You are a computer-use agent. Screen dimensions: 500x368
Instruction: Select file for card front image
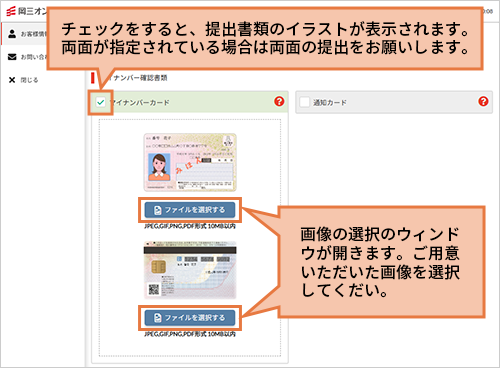190,210
